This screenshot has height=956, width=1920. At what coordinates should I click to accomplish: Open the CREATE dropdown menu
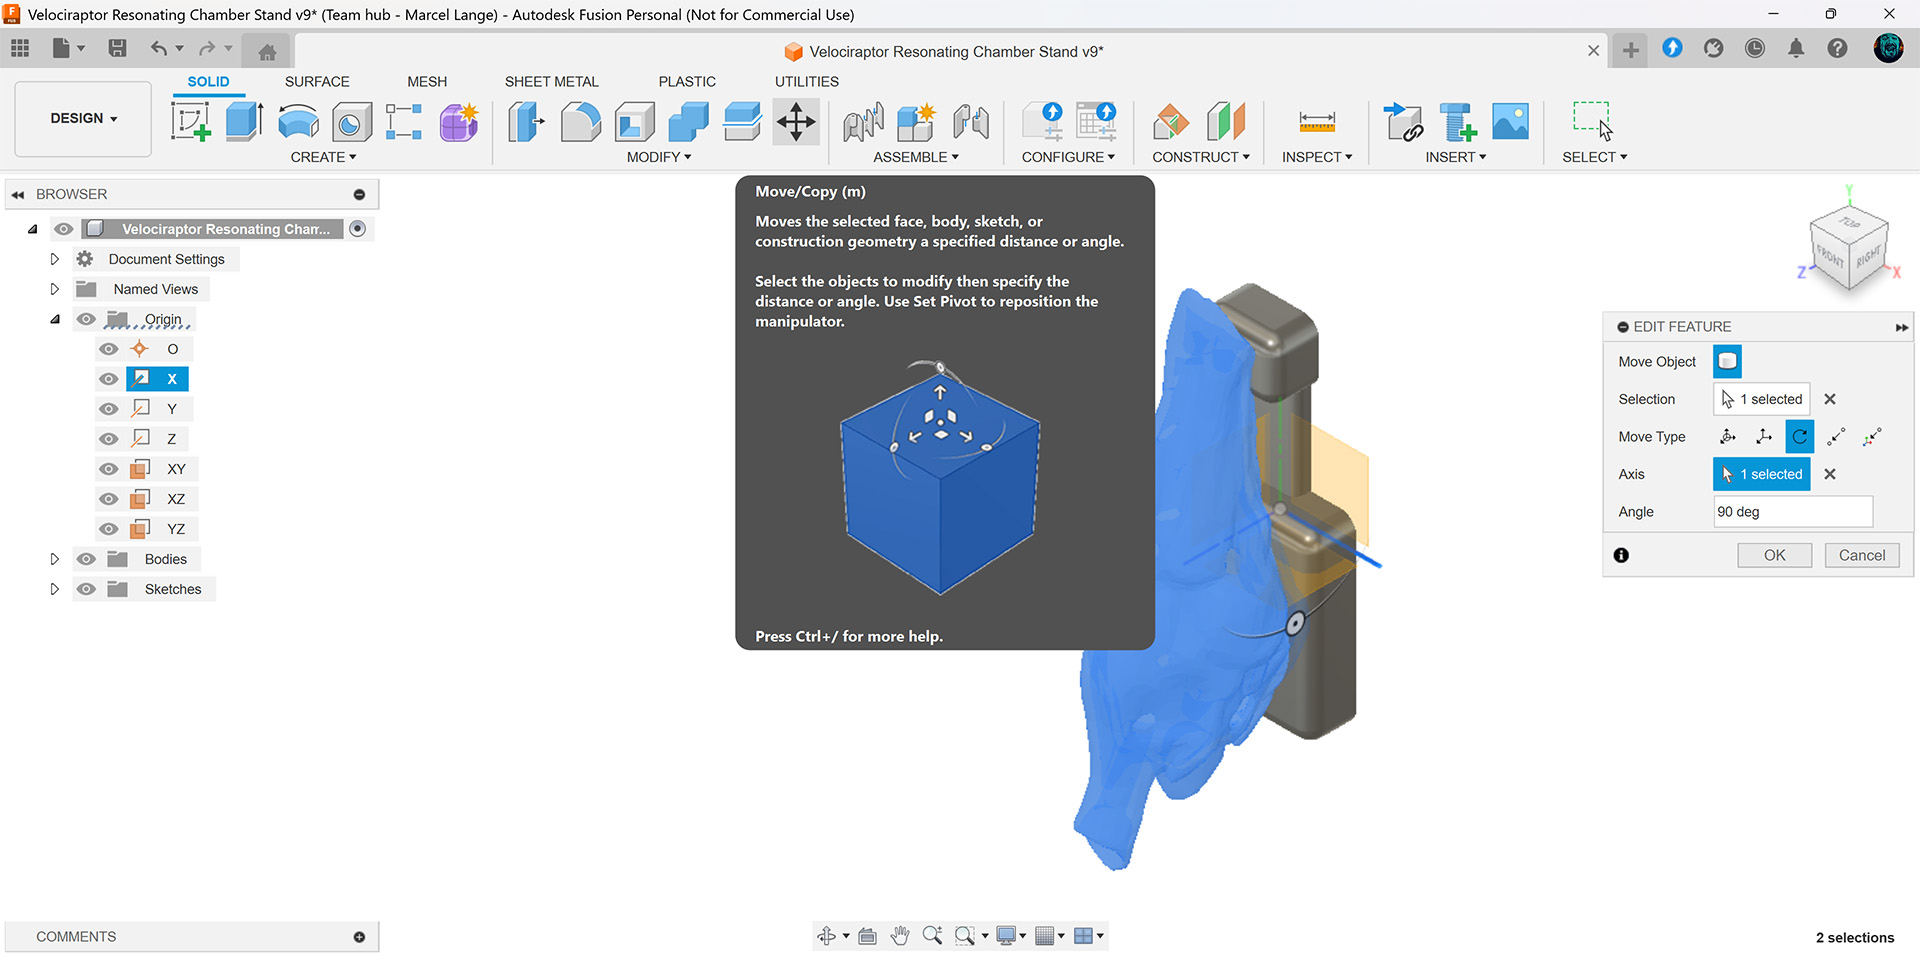click(x=323, y=157)
